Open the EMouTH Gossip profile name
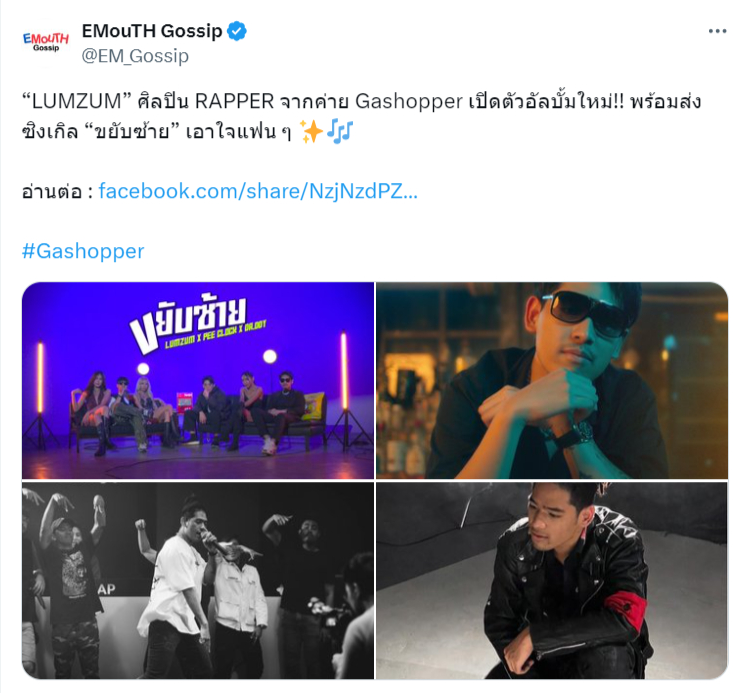745x693 pixels. [152, 31]
